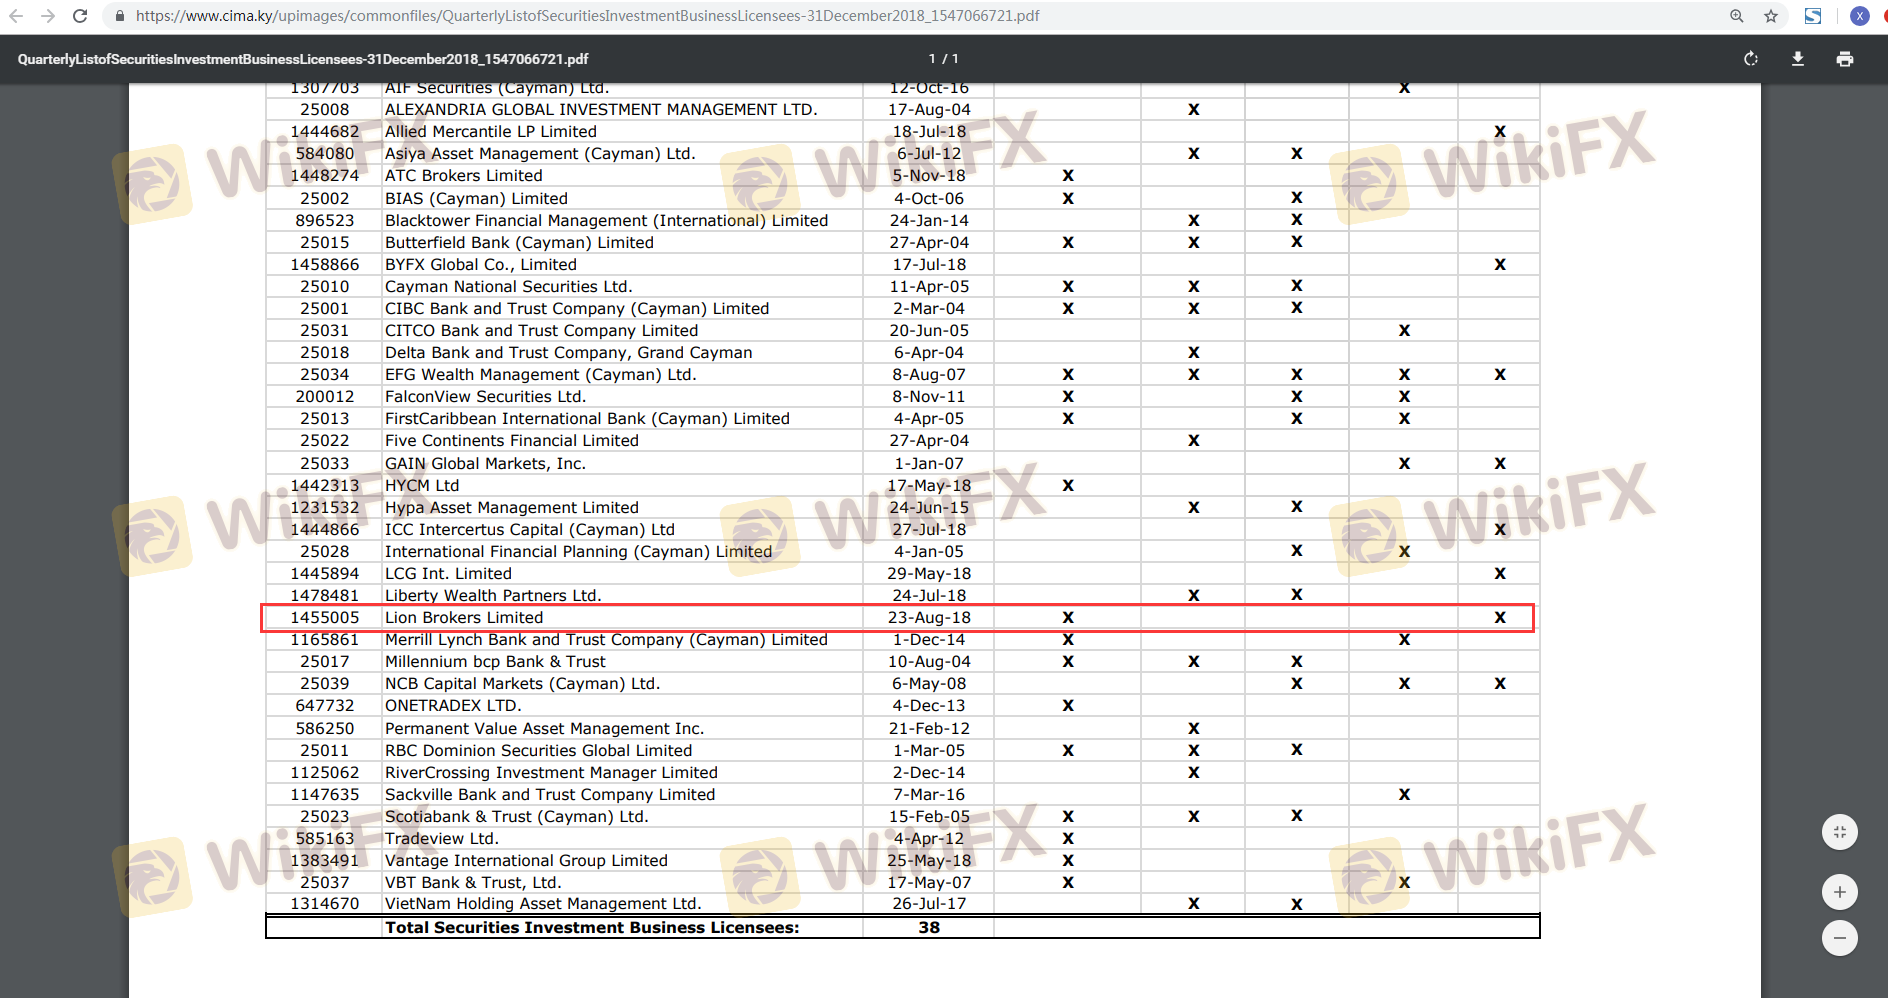Image resolution: width=1888 pixels, height=998 pixels.
Task: Select 'EFG Wealth Management (Cayman) Ltd.'
Action: pyautogui.click(x=541, y=375)
